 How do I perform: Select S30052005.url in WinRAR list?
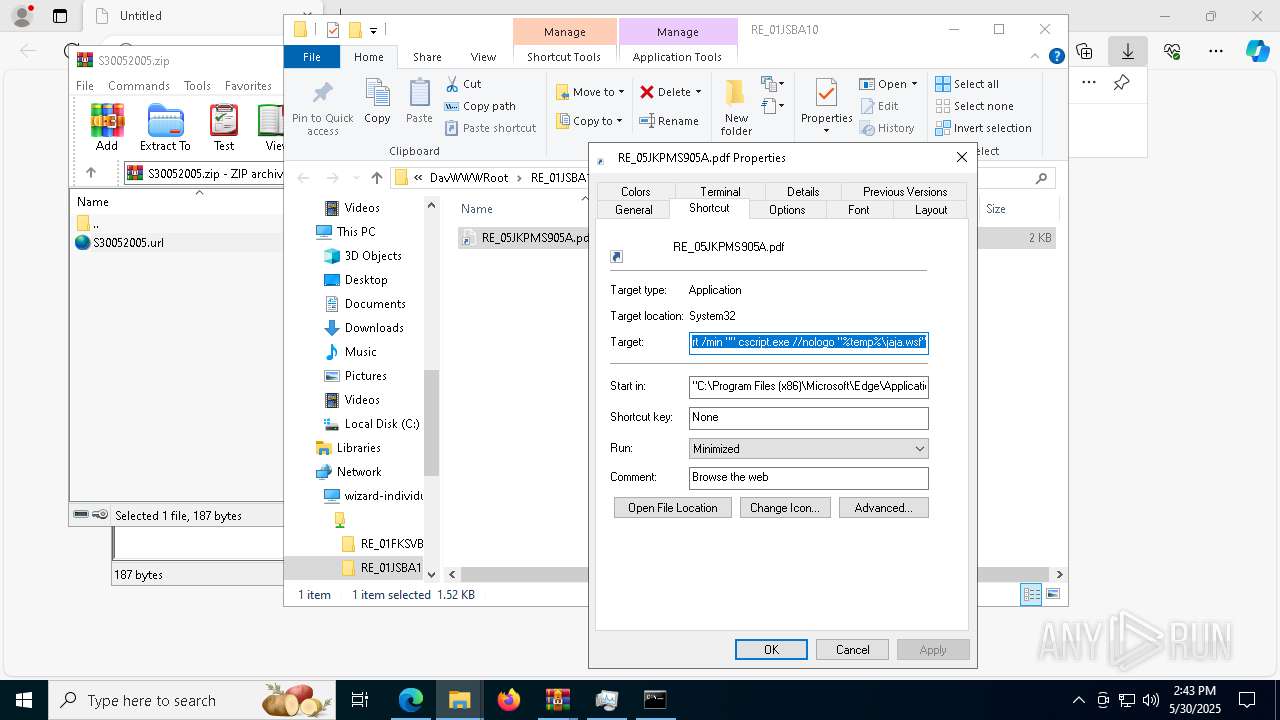pos(128,242)
